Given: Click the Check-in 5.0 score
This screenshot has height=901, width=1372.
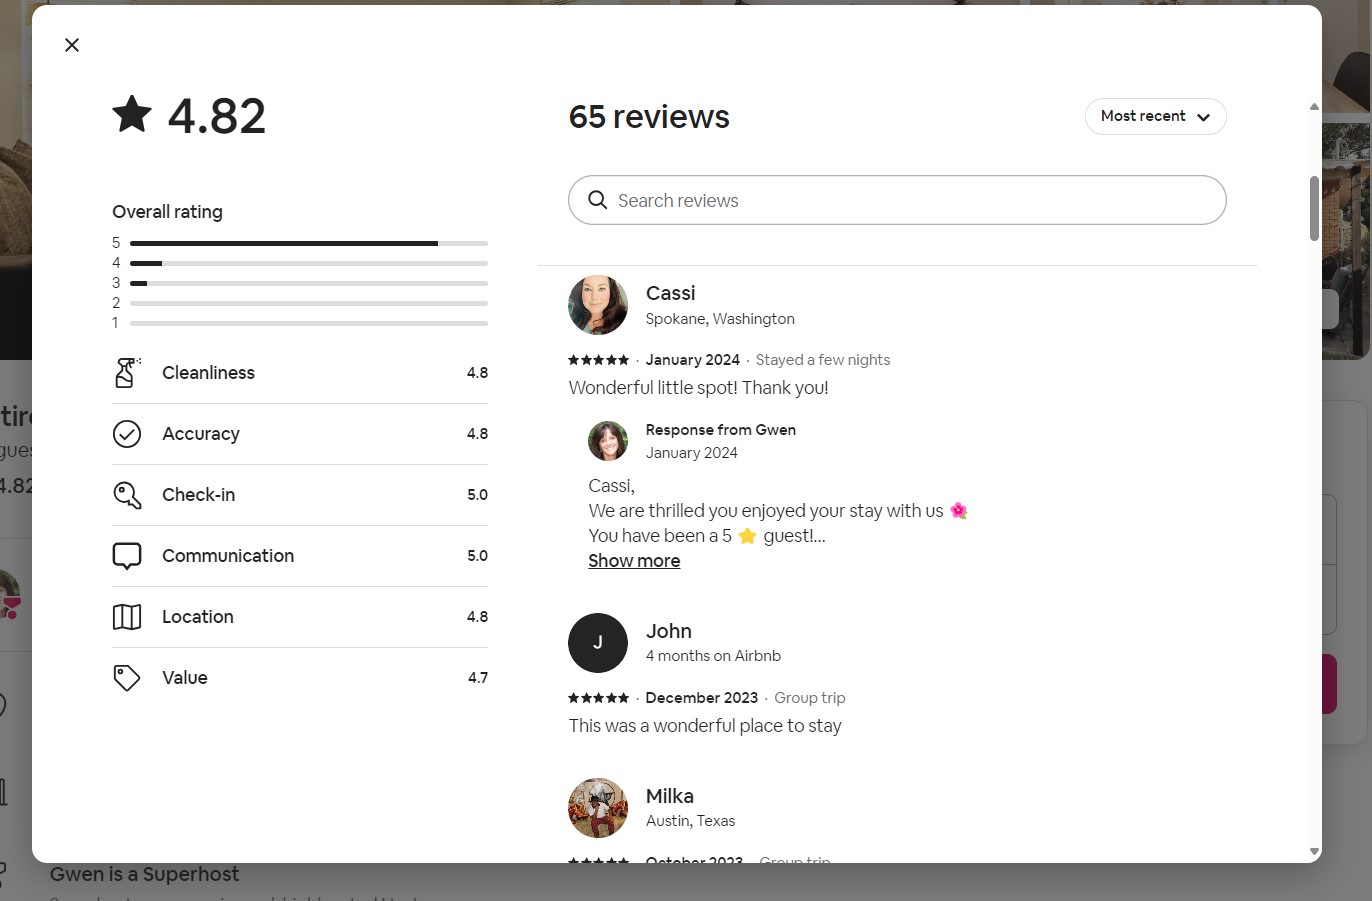Looking at the screenshot, I should (x=477, y=495).
